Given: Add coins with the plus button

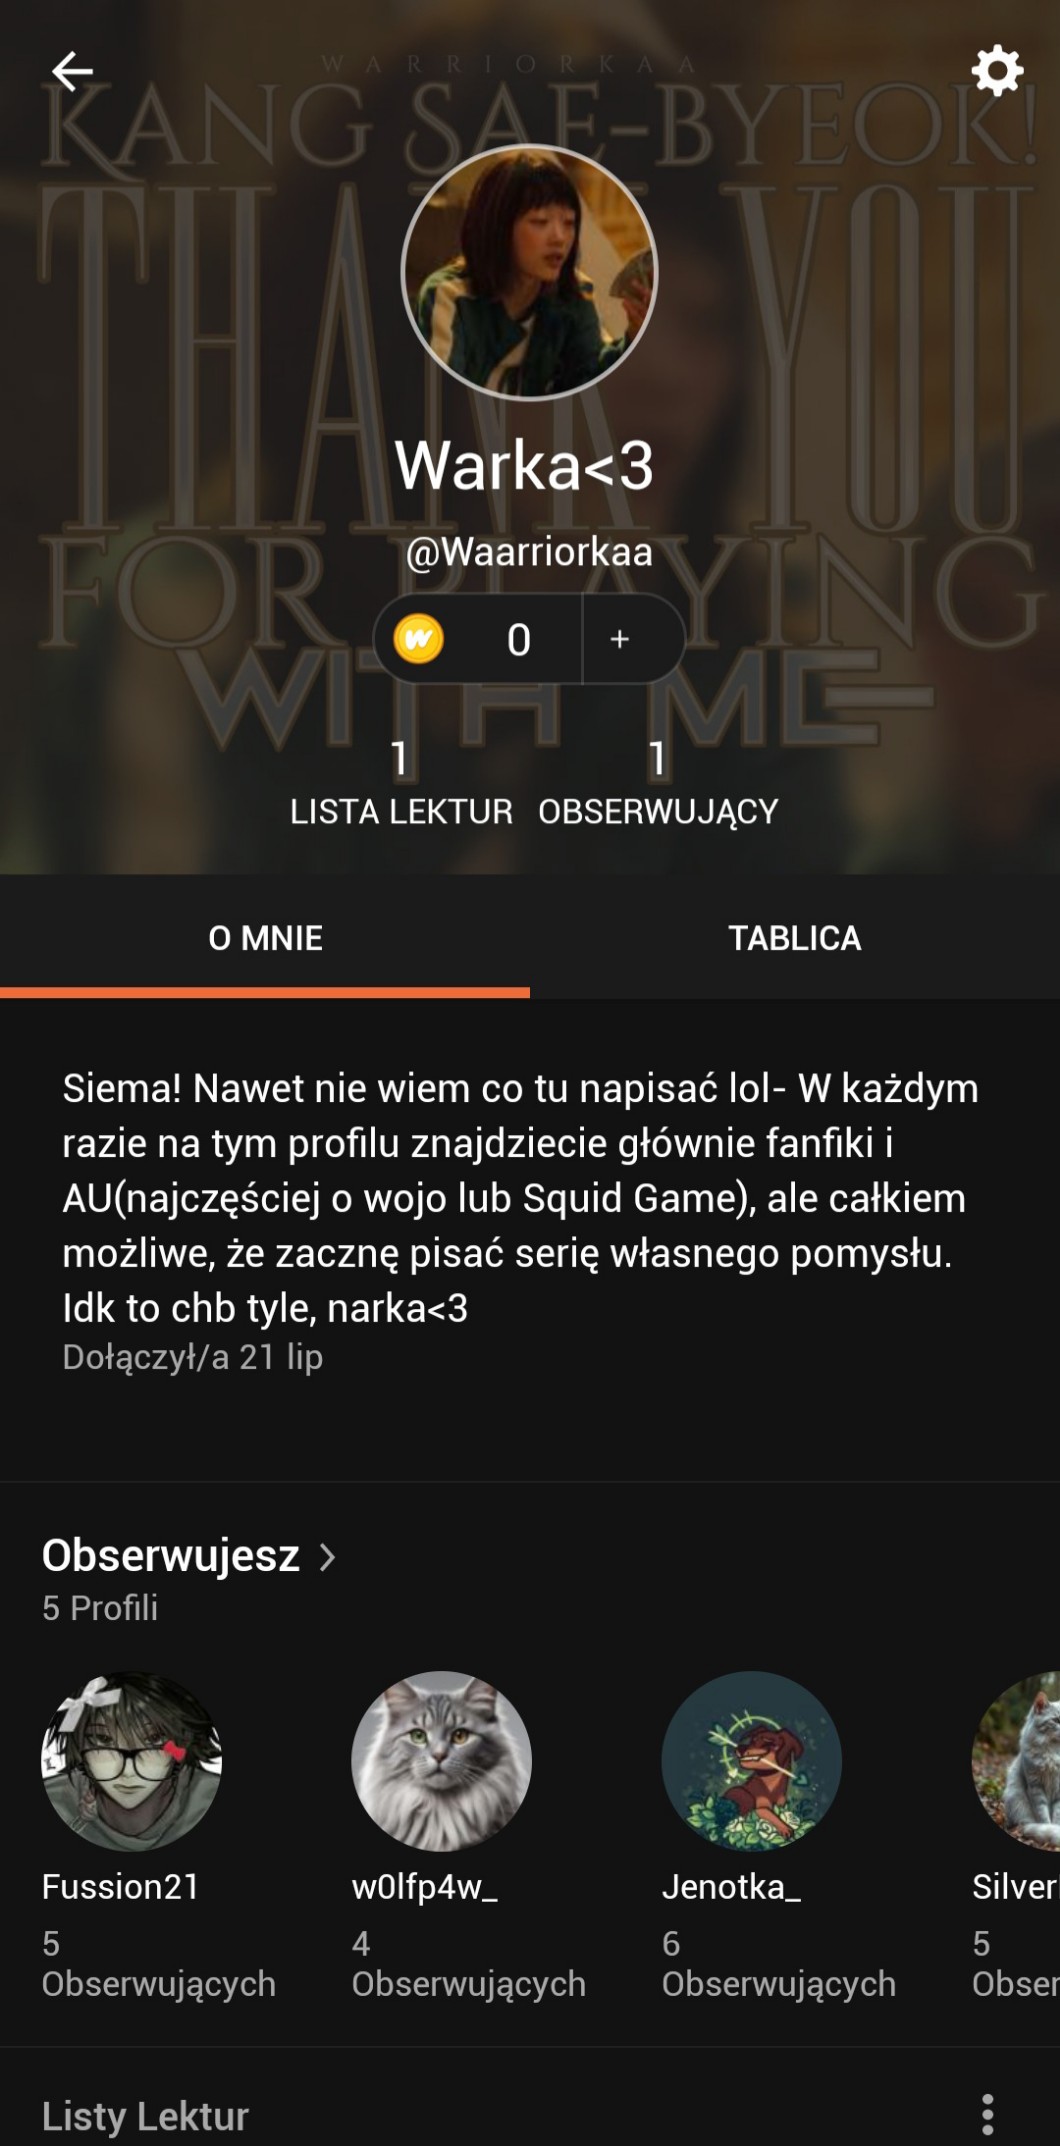Looking at the screenshot, I should click(x=620, y=639).
